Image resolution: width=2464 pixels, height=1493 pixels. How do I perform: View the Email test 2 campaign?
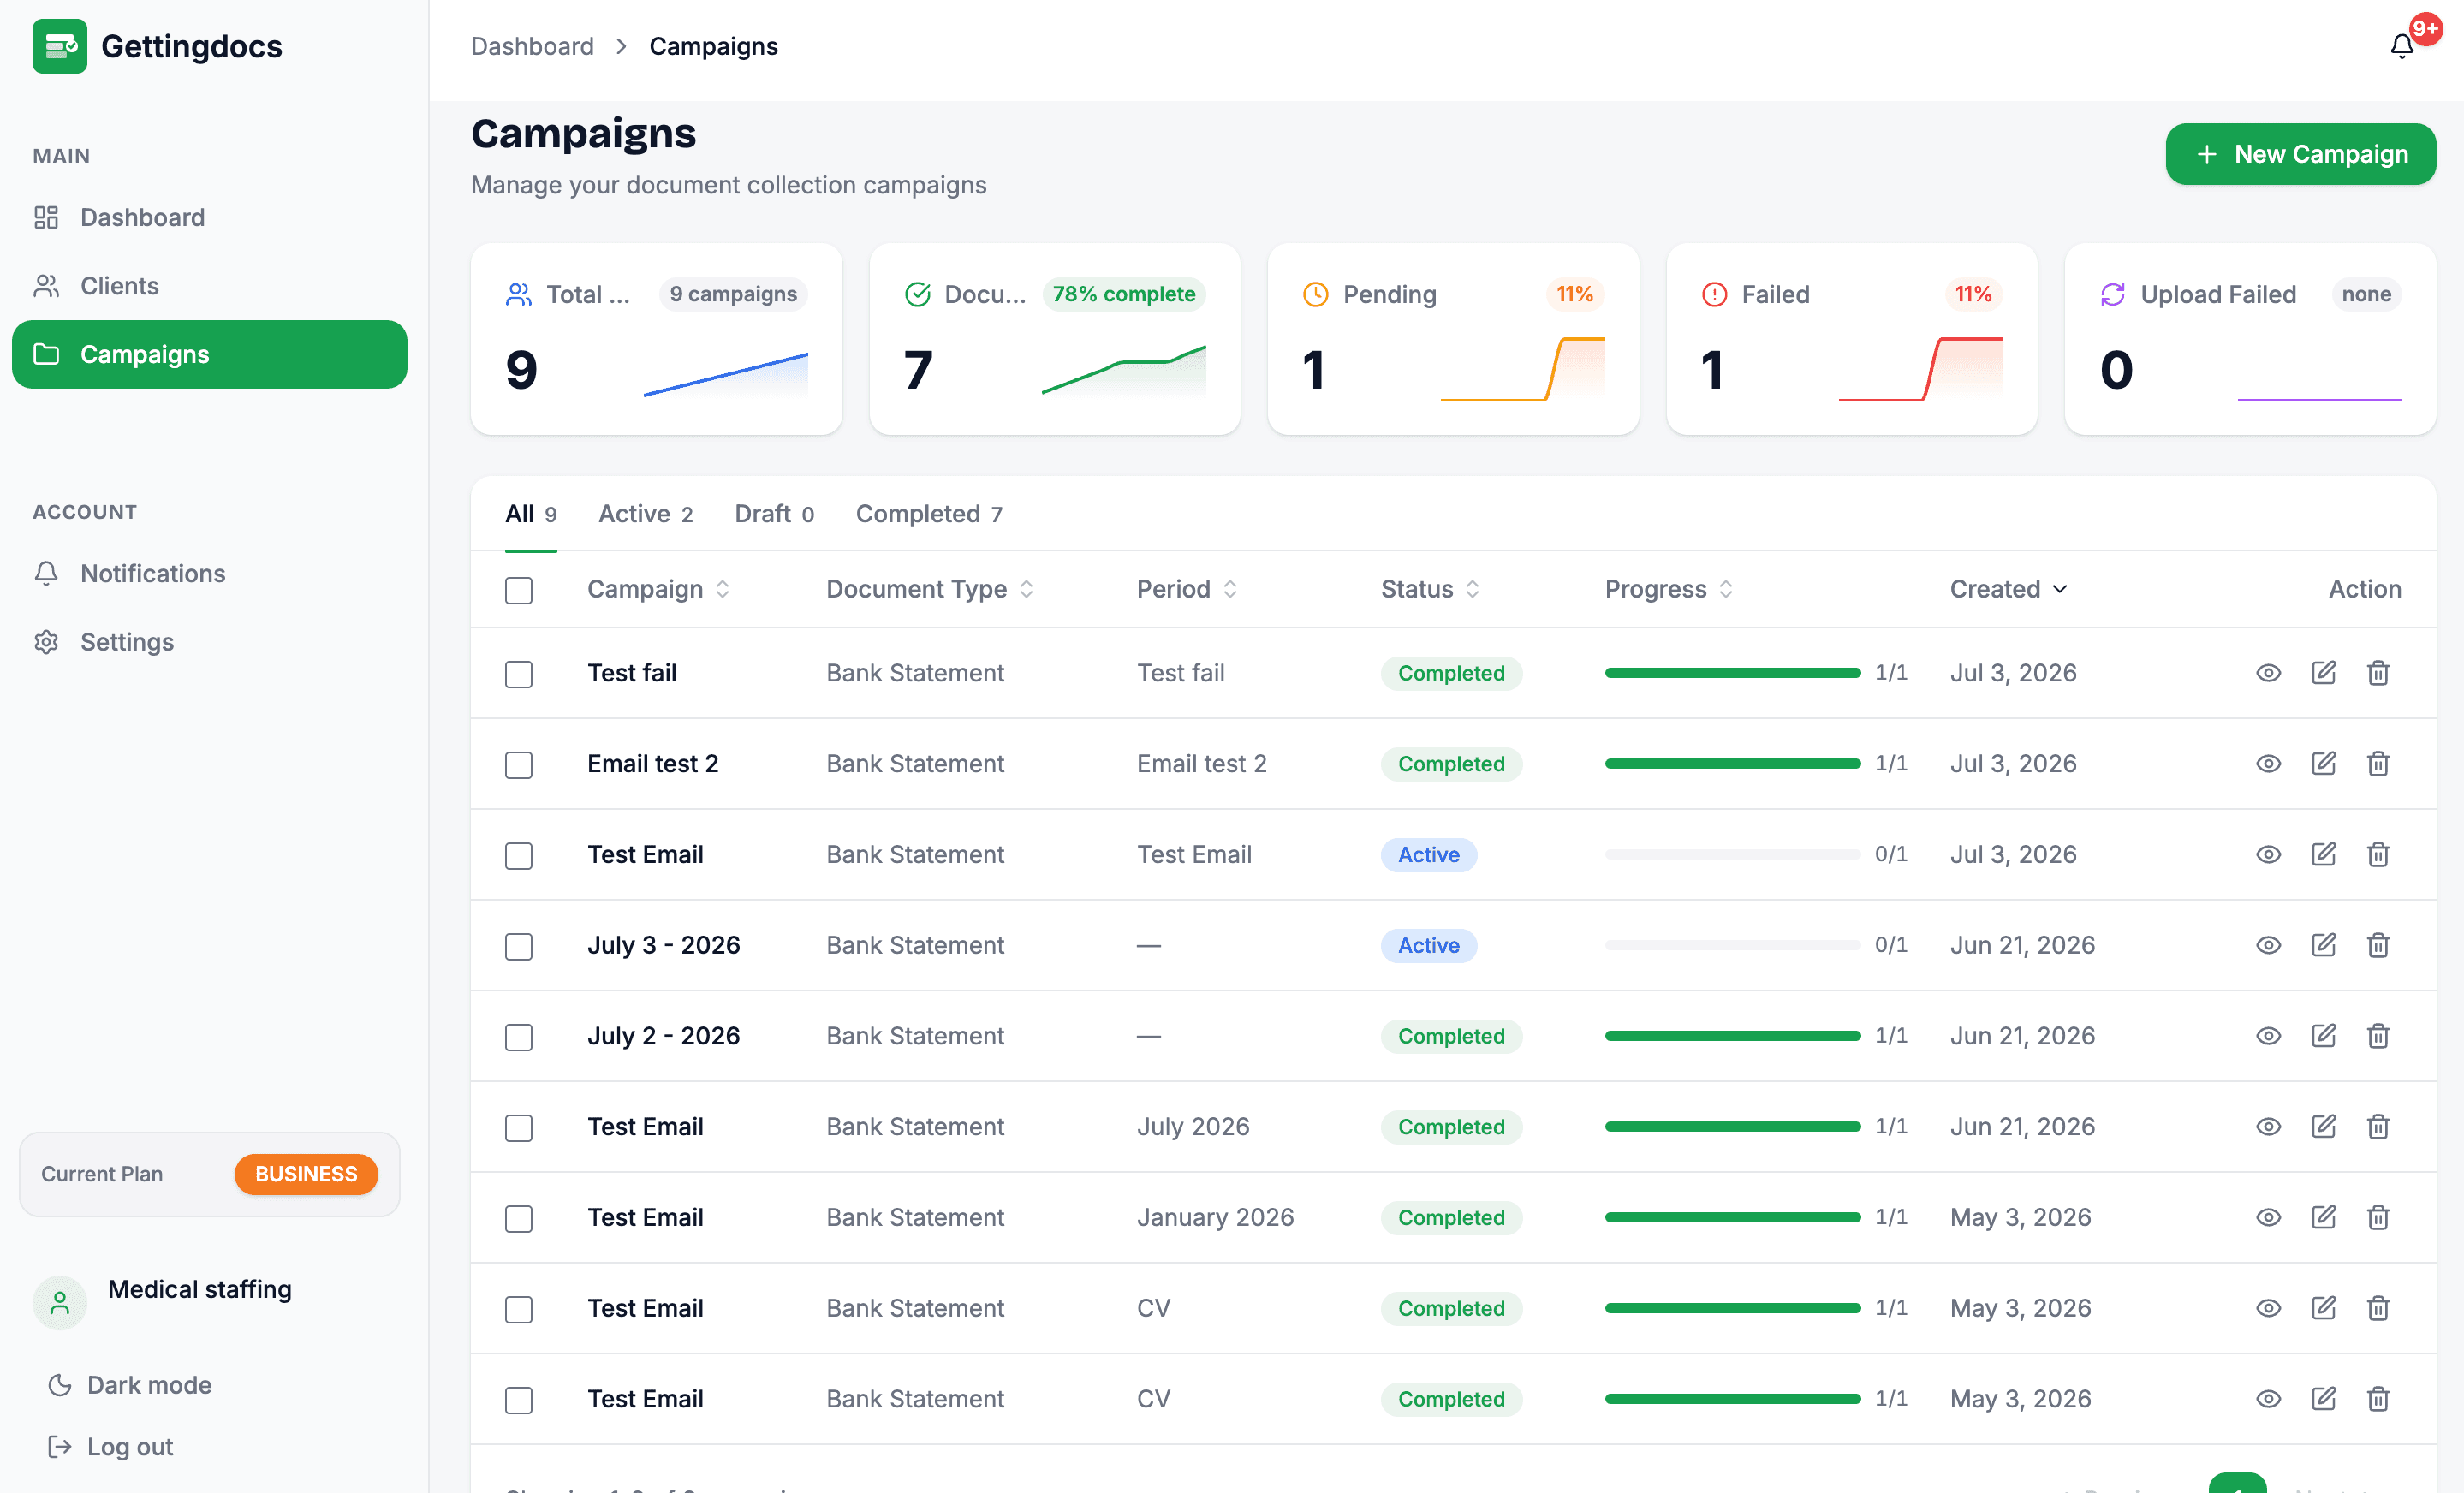point(2268,764)
